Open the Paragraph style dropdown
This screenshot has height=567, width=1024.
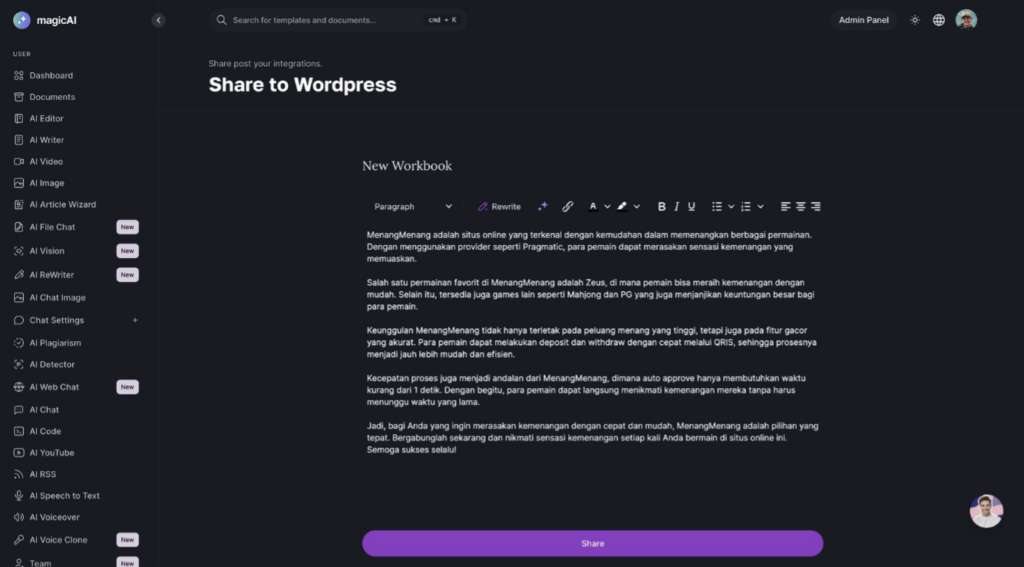(x=413, y=206)
